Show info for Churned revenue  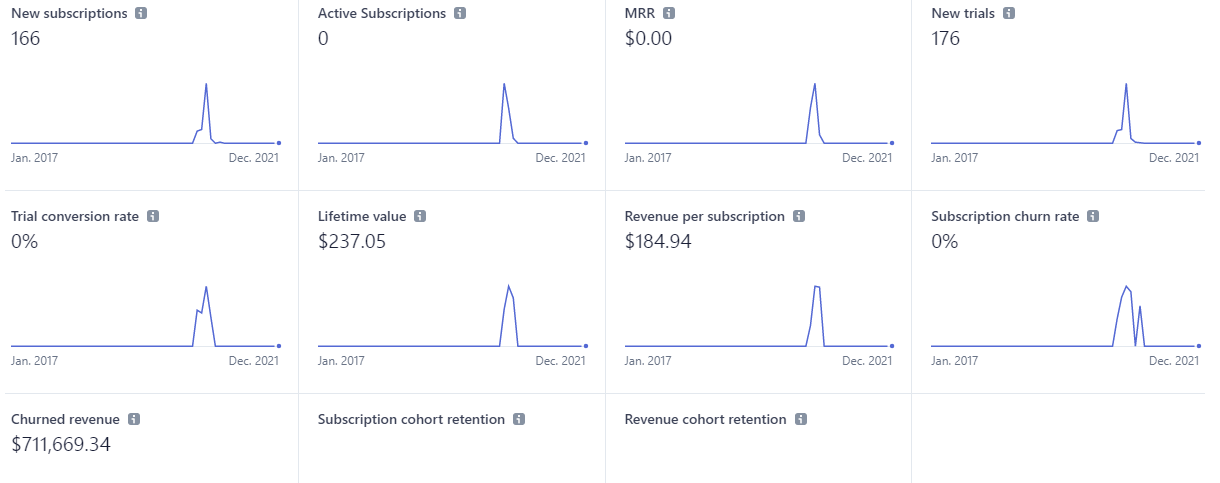pyautogui.click(x=134, y=420)
